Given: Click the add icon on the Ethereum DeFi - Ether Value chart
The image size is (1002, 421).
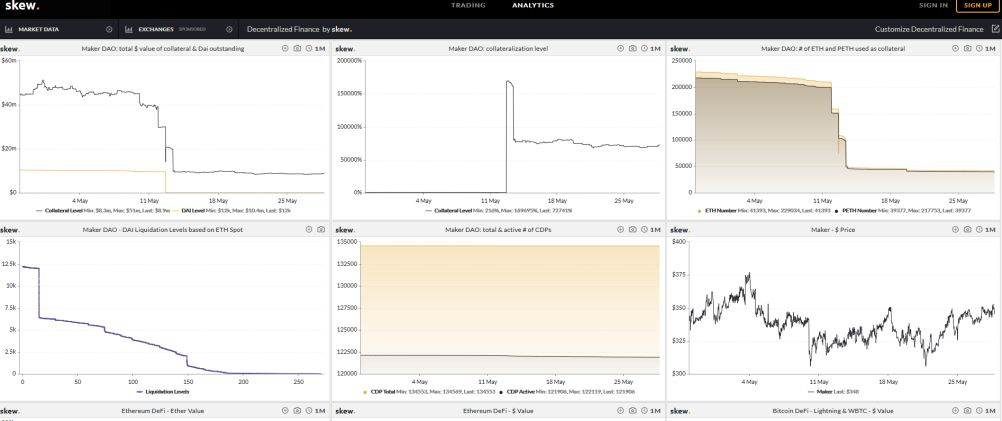Looking at the screenshot, I should coord(286,411).
